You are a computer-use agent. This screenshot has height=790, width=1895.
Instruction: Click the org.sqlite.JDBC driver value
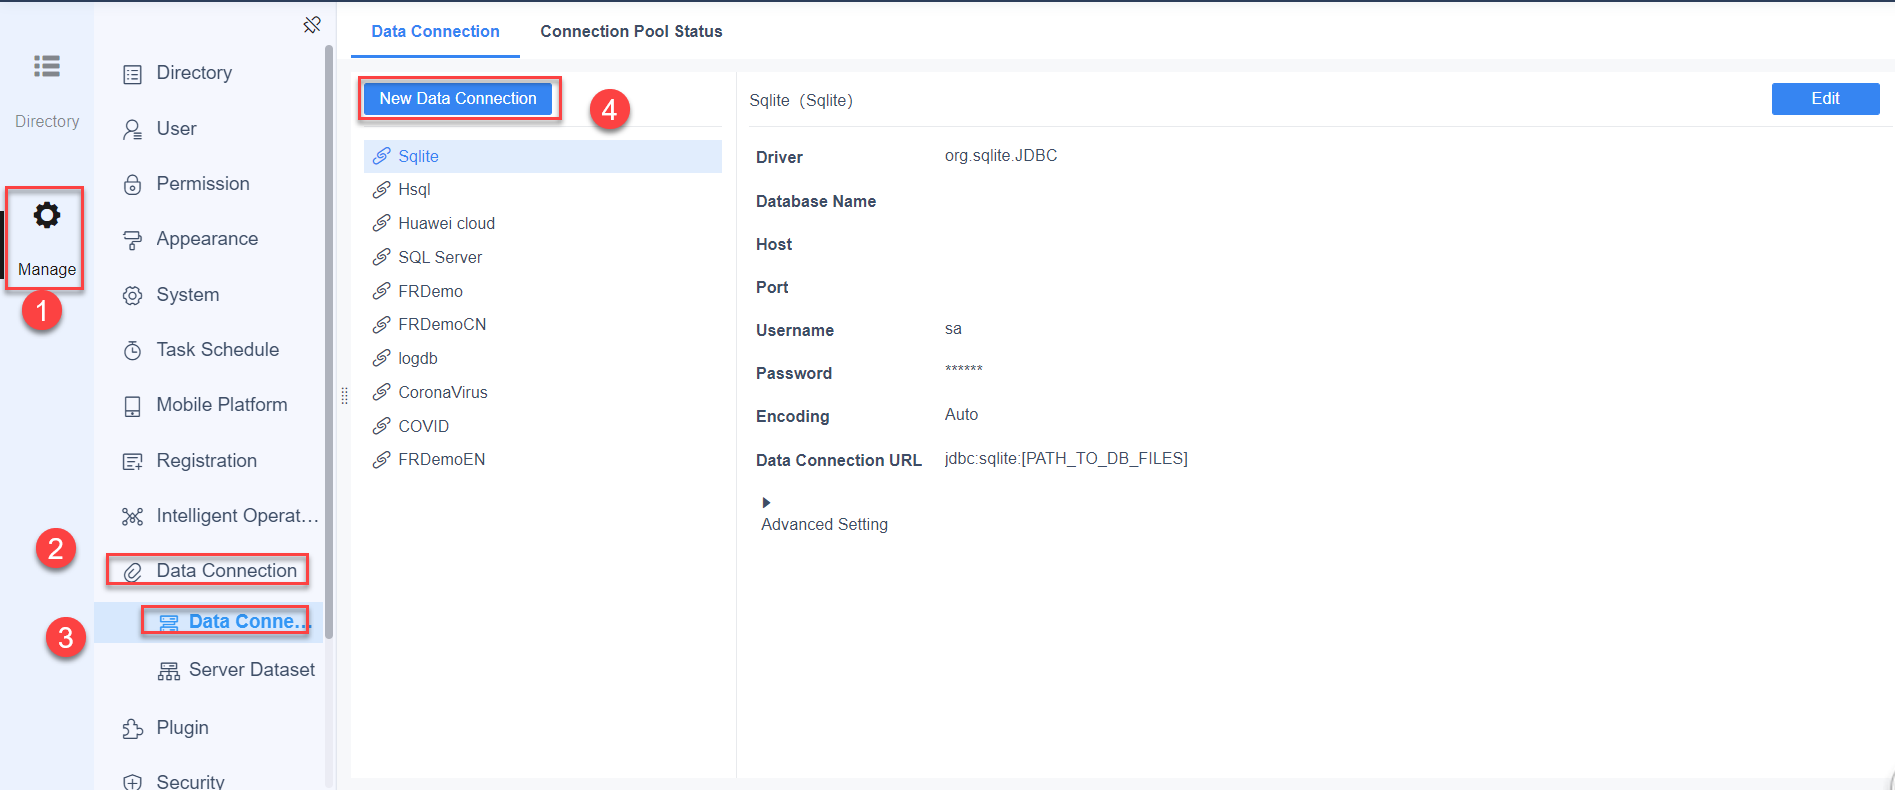(1001, 156)
